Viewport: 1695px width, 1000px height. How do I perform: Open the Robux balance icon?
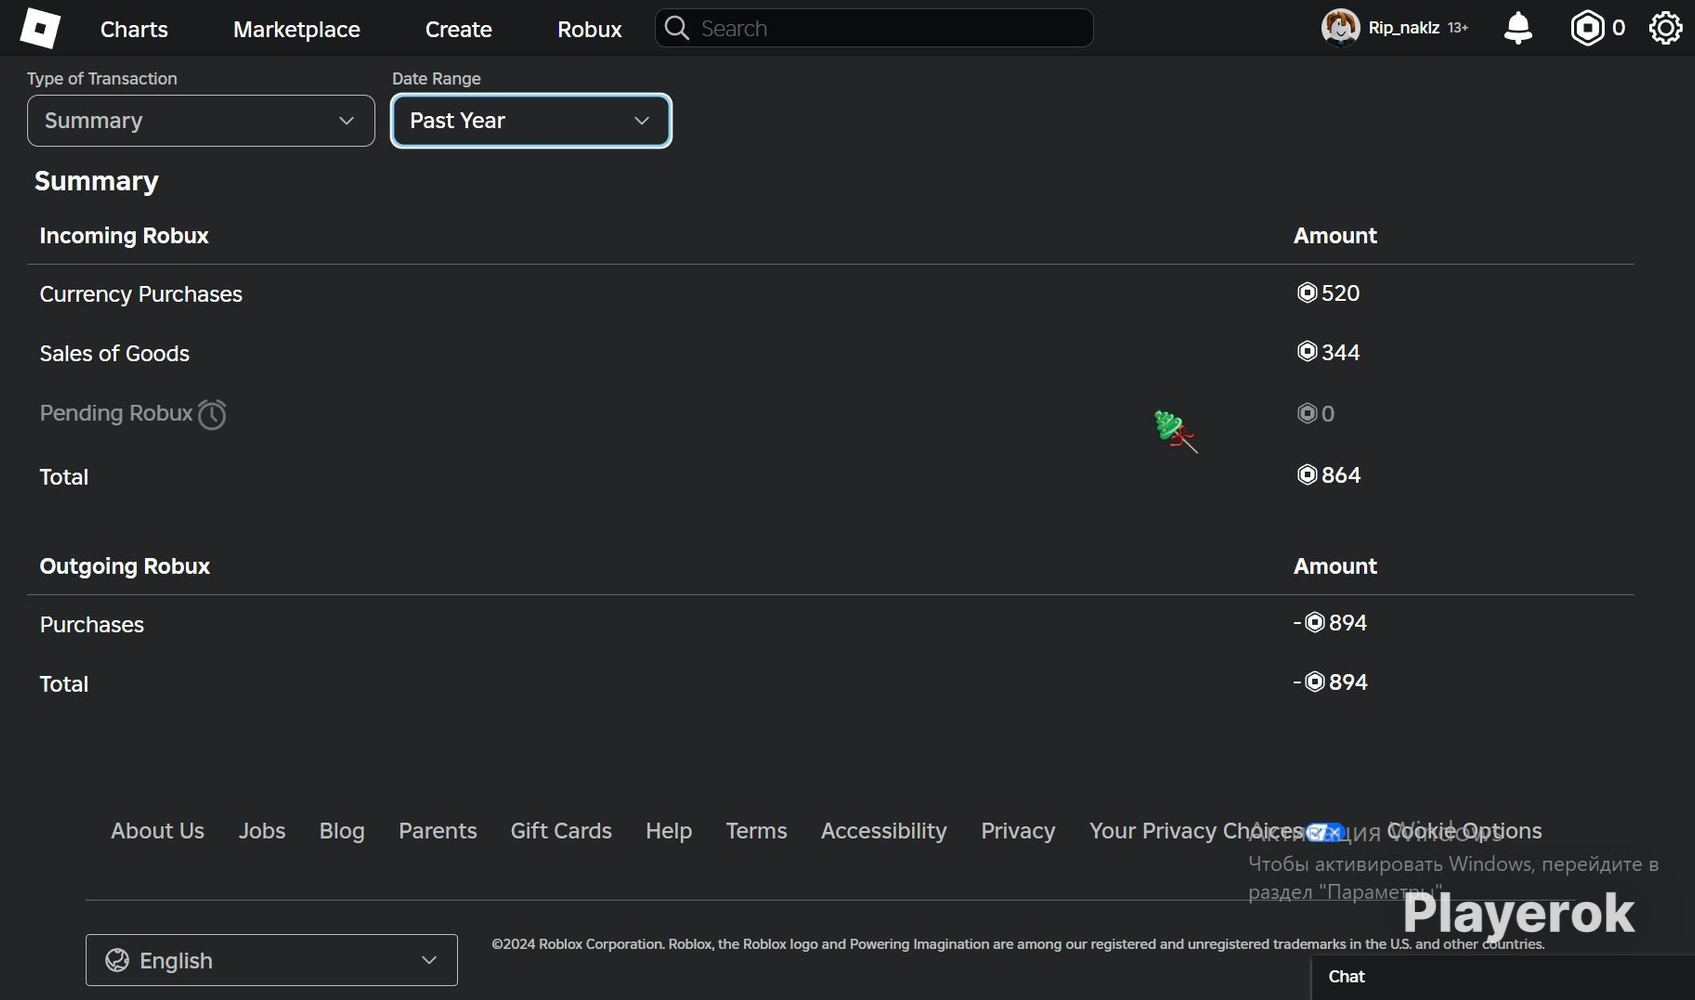(x=1587, y=28)
